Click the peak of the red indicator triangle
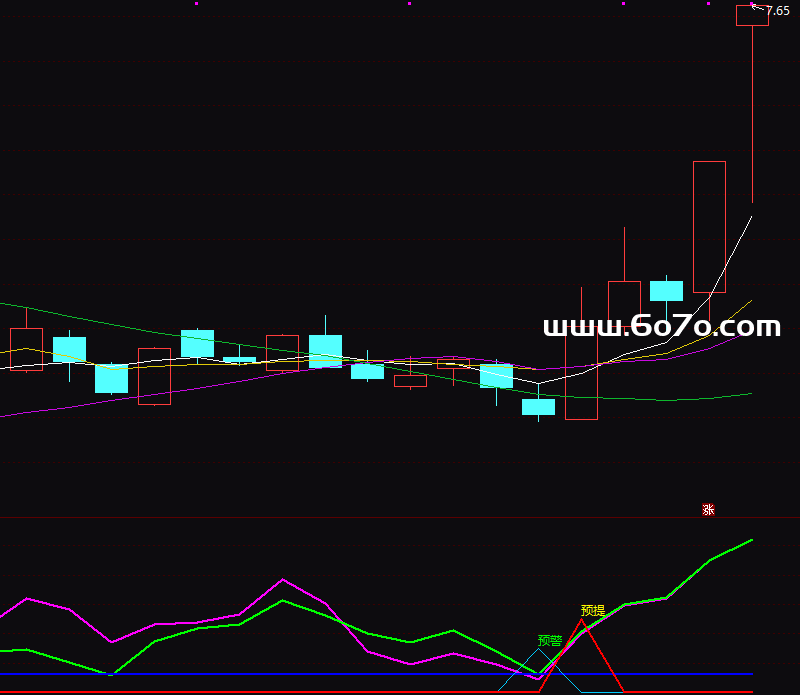800x695 pixels. pos(581,620)
